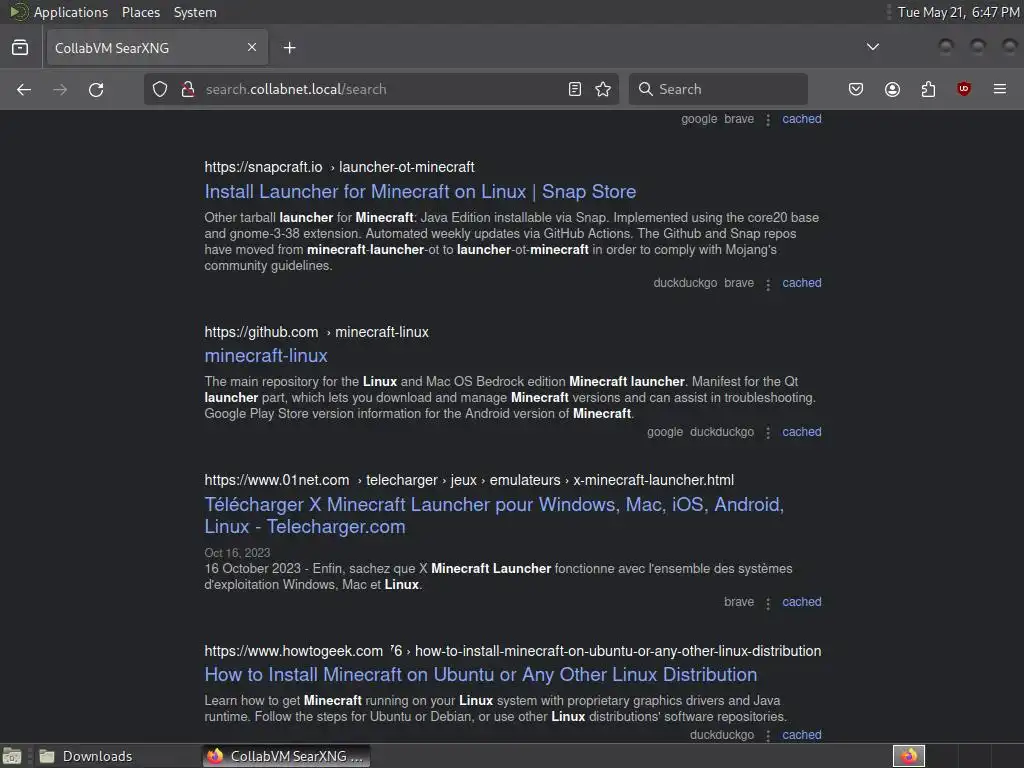This screenshot has width=1024, height=768.
Task: Open the Pocket save icon
Action: tap(856, 89)
